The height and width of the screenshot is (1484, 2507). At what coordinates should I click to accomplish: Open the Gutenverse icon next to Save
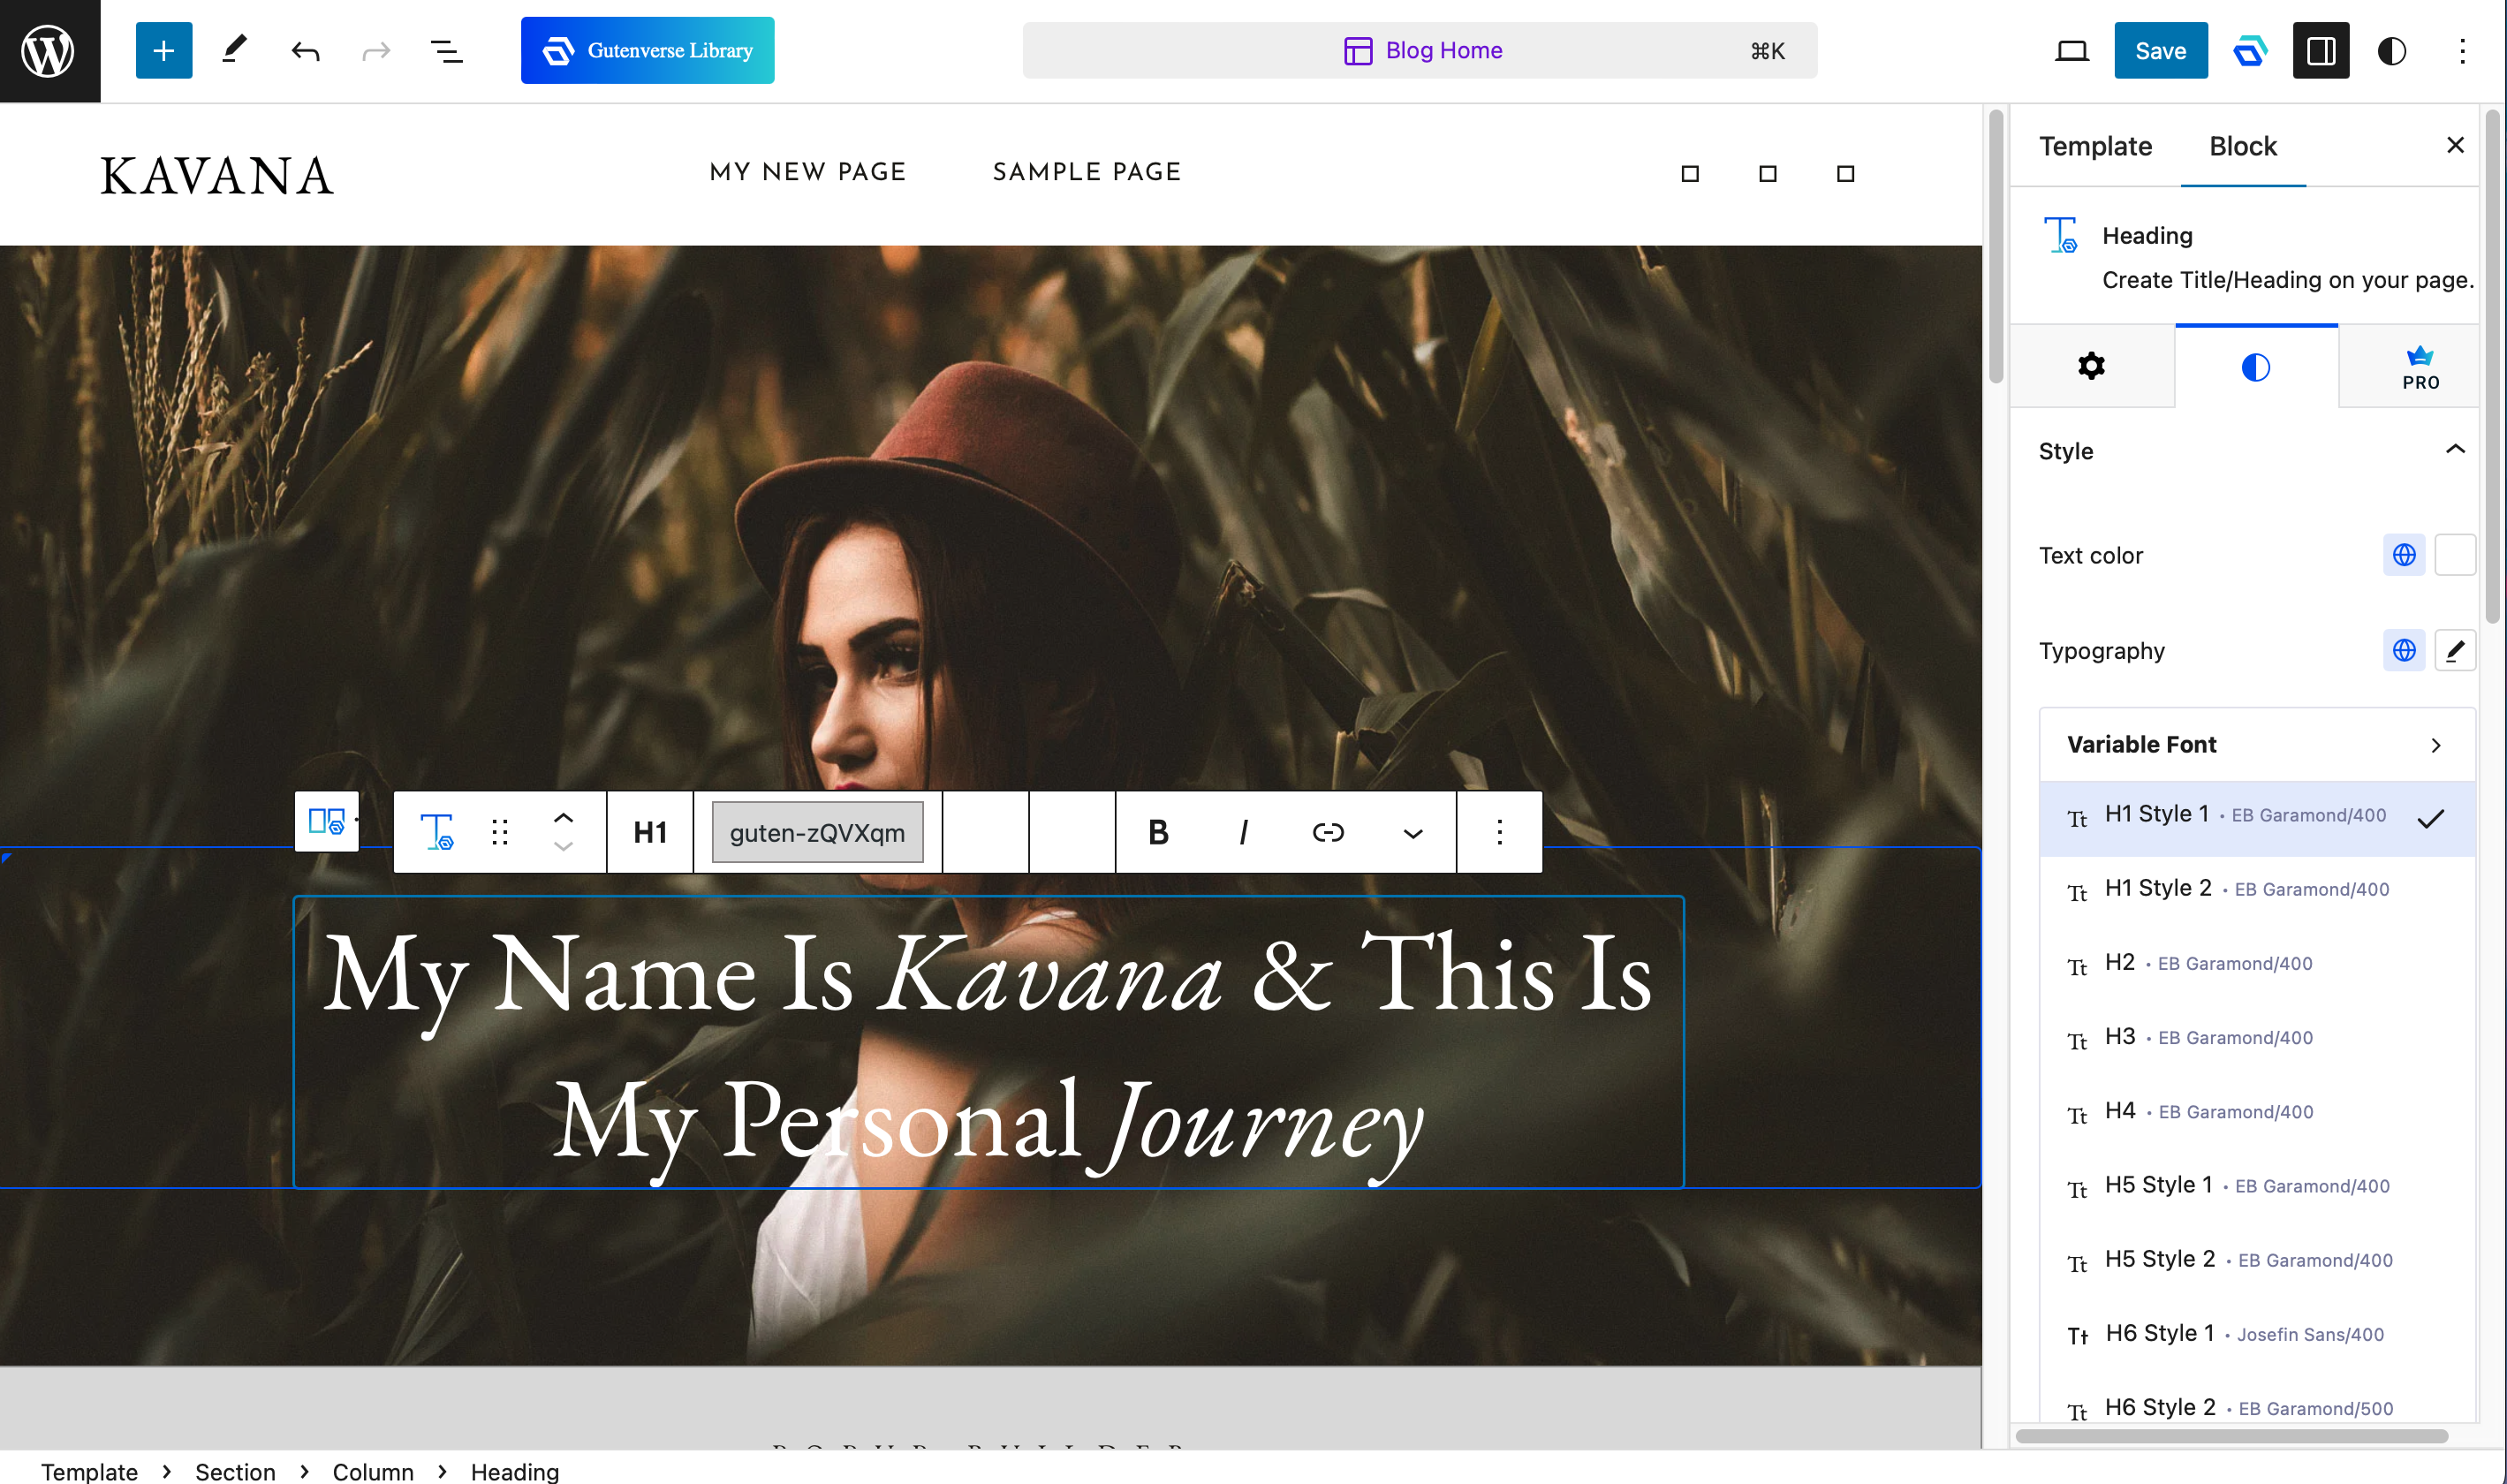[x=2249, y=50]
